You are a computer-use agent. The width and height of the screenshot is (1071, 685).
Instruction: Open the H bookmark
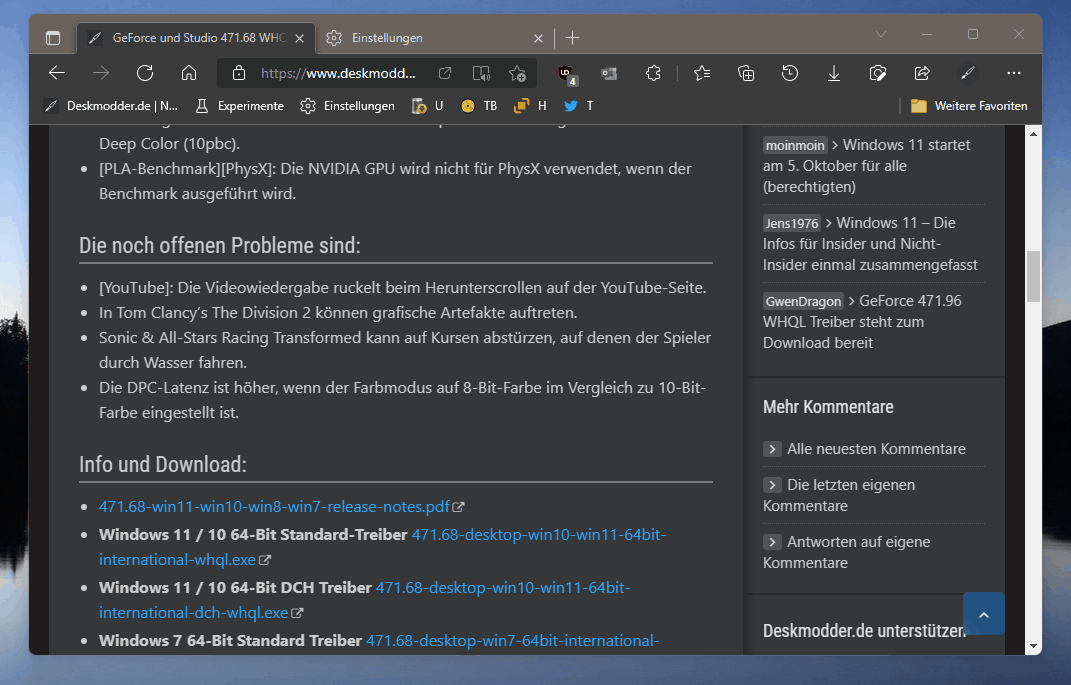pos(530,106)
